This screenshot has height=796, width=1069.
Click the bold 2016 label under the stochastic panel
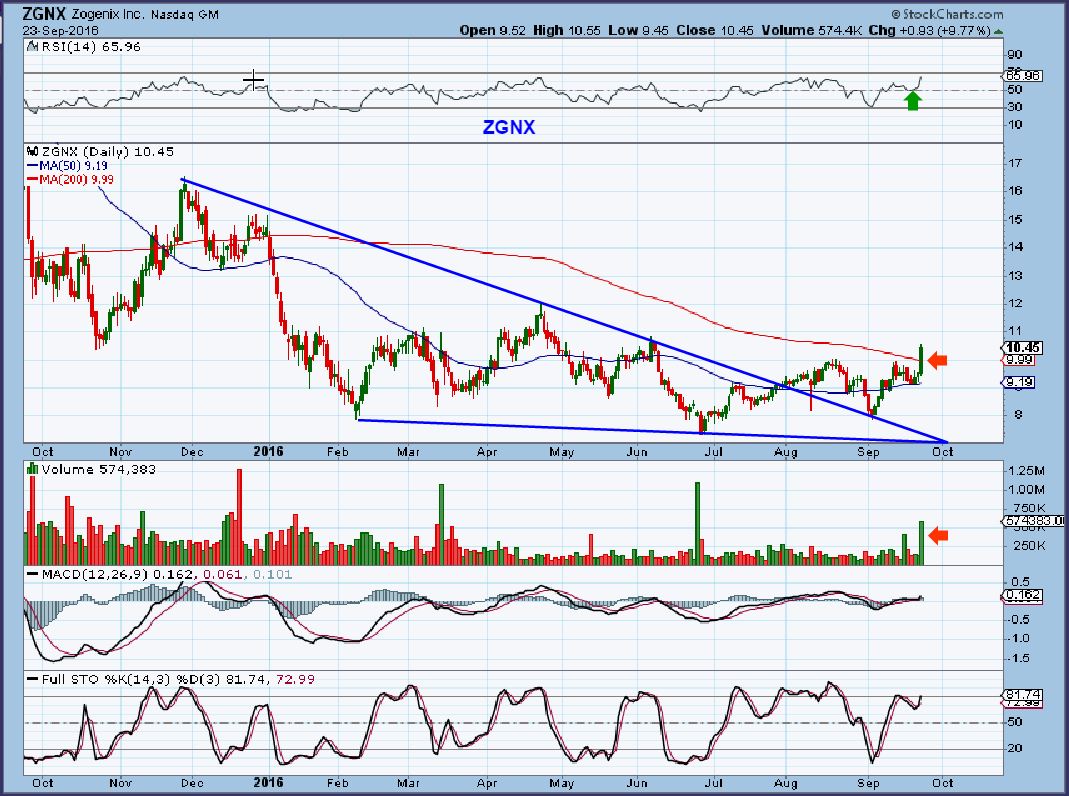coord(268,782)
